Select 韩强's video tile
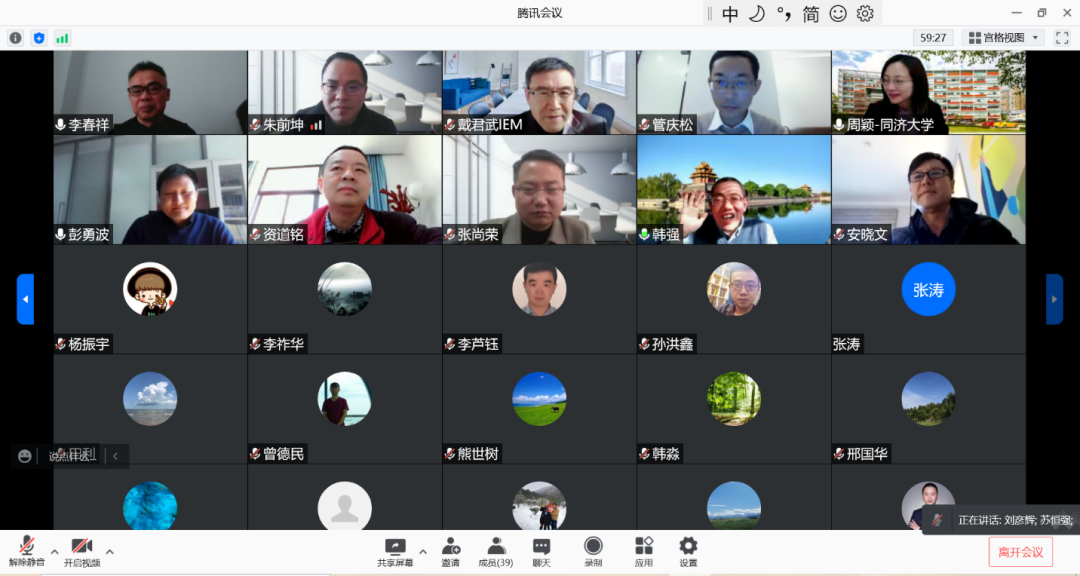This screenshot has height=576, width=1080. click(x=733, y=190)
